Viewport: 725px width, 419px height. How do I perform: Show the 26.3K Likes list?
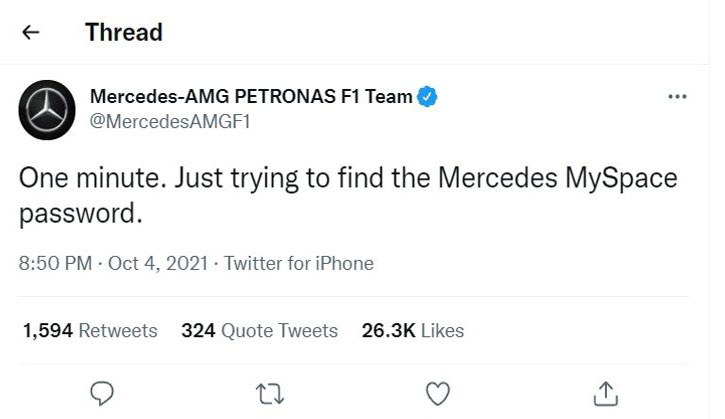point(413,330)
